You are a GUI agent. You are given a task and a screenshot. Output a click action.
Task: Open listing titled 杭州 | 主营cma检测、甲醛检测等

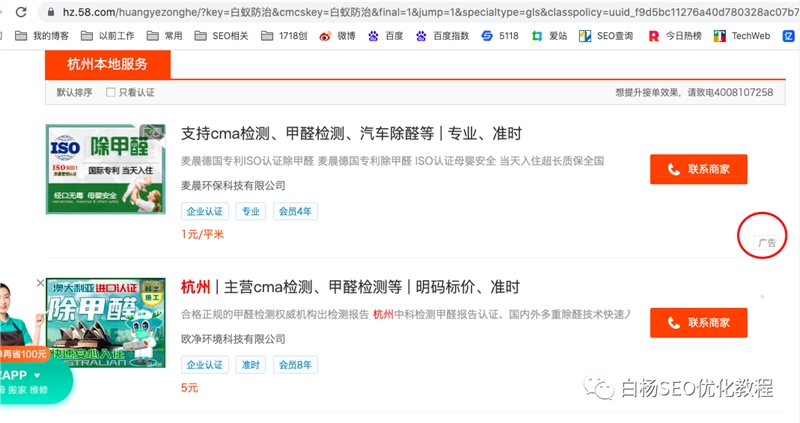350,287
